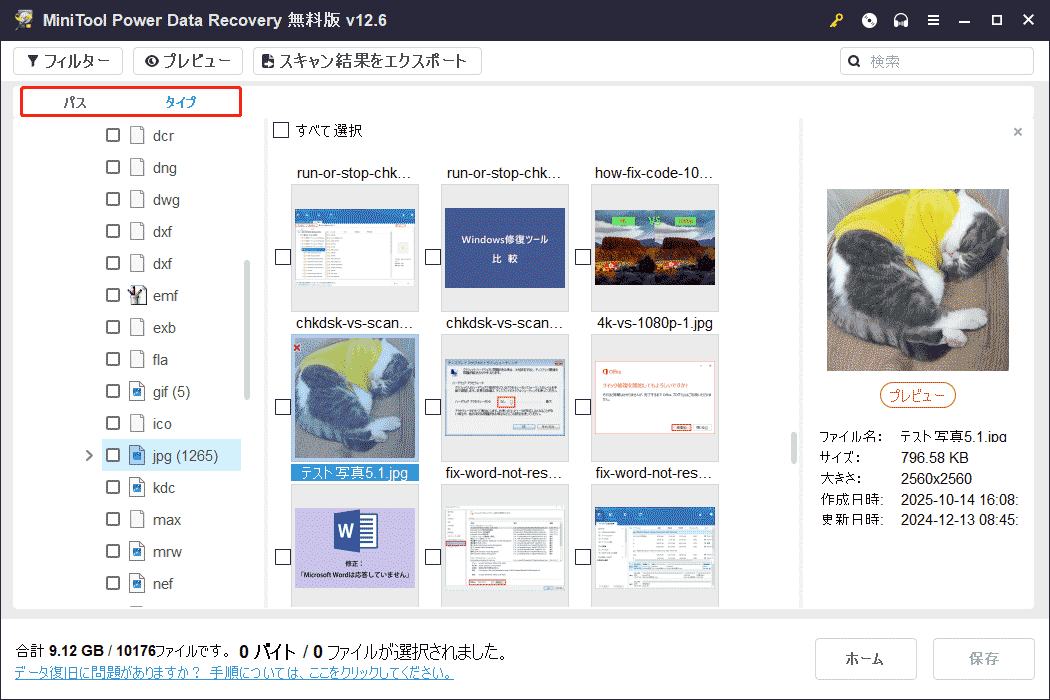The width and height of the screenshot is (1050, 700).
Task: Open the hamburger menu in title bar
Action: click(x=933, y=19)
